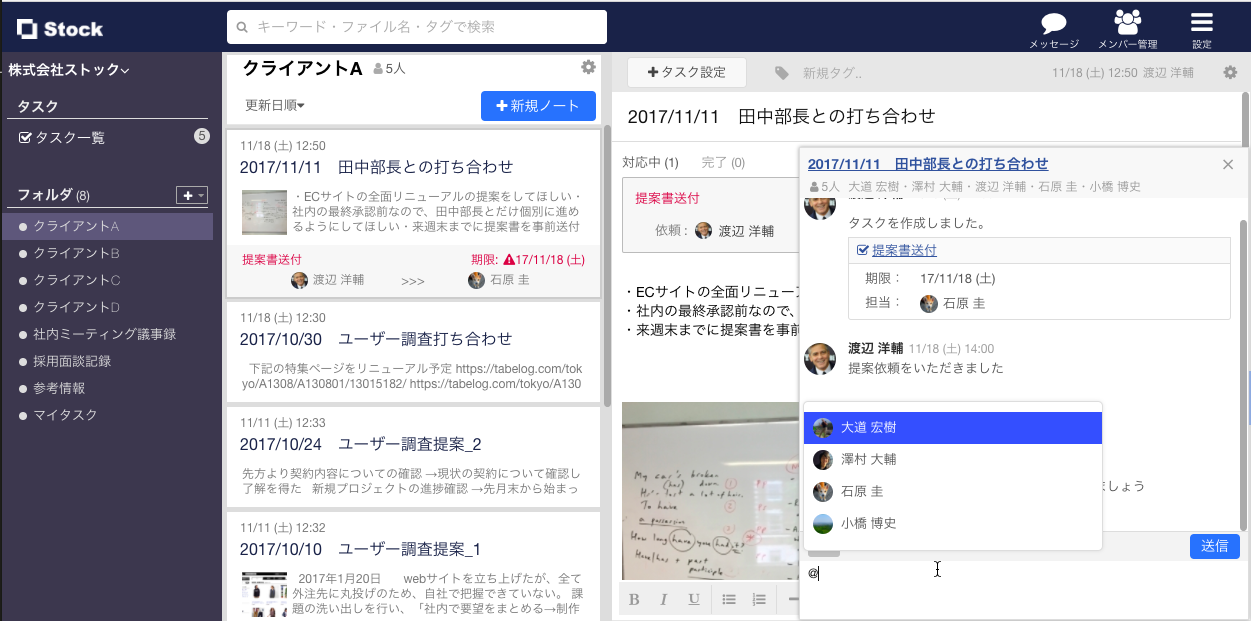Click the 新規ノート button
Screen dimensions: 1251x621
tap(538, 106)
